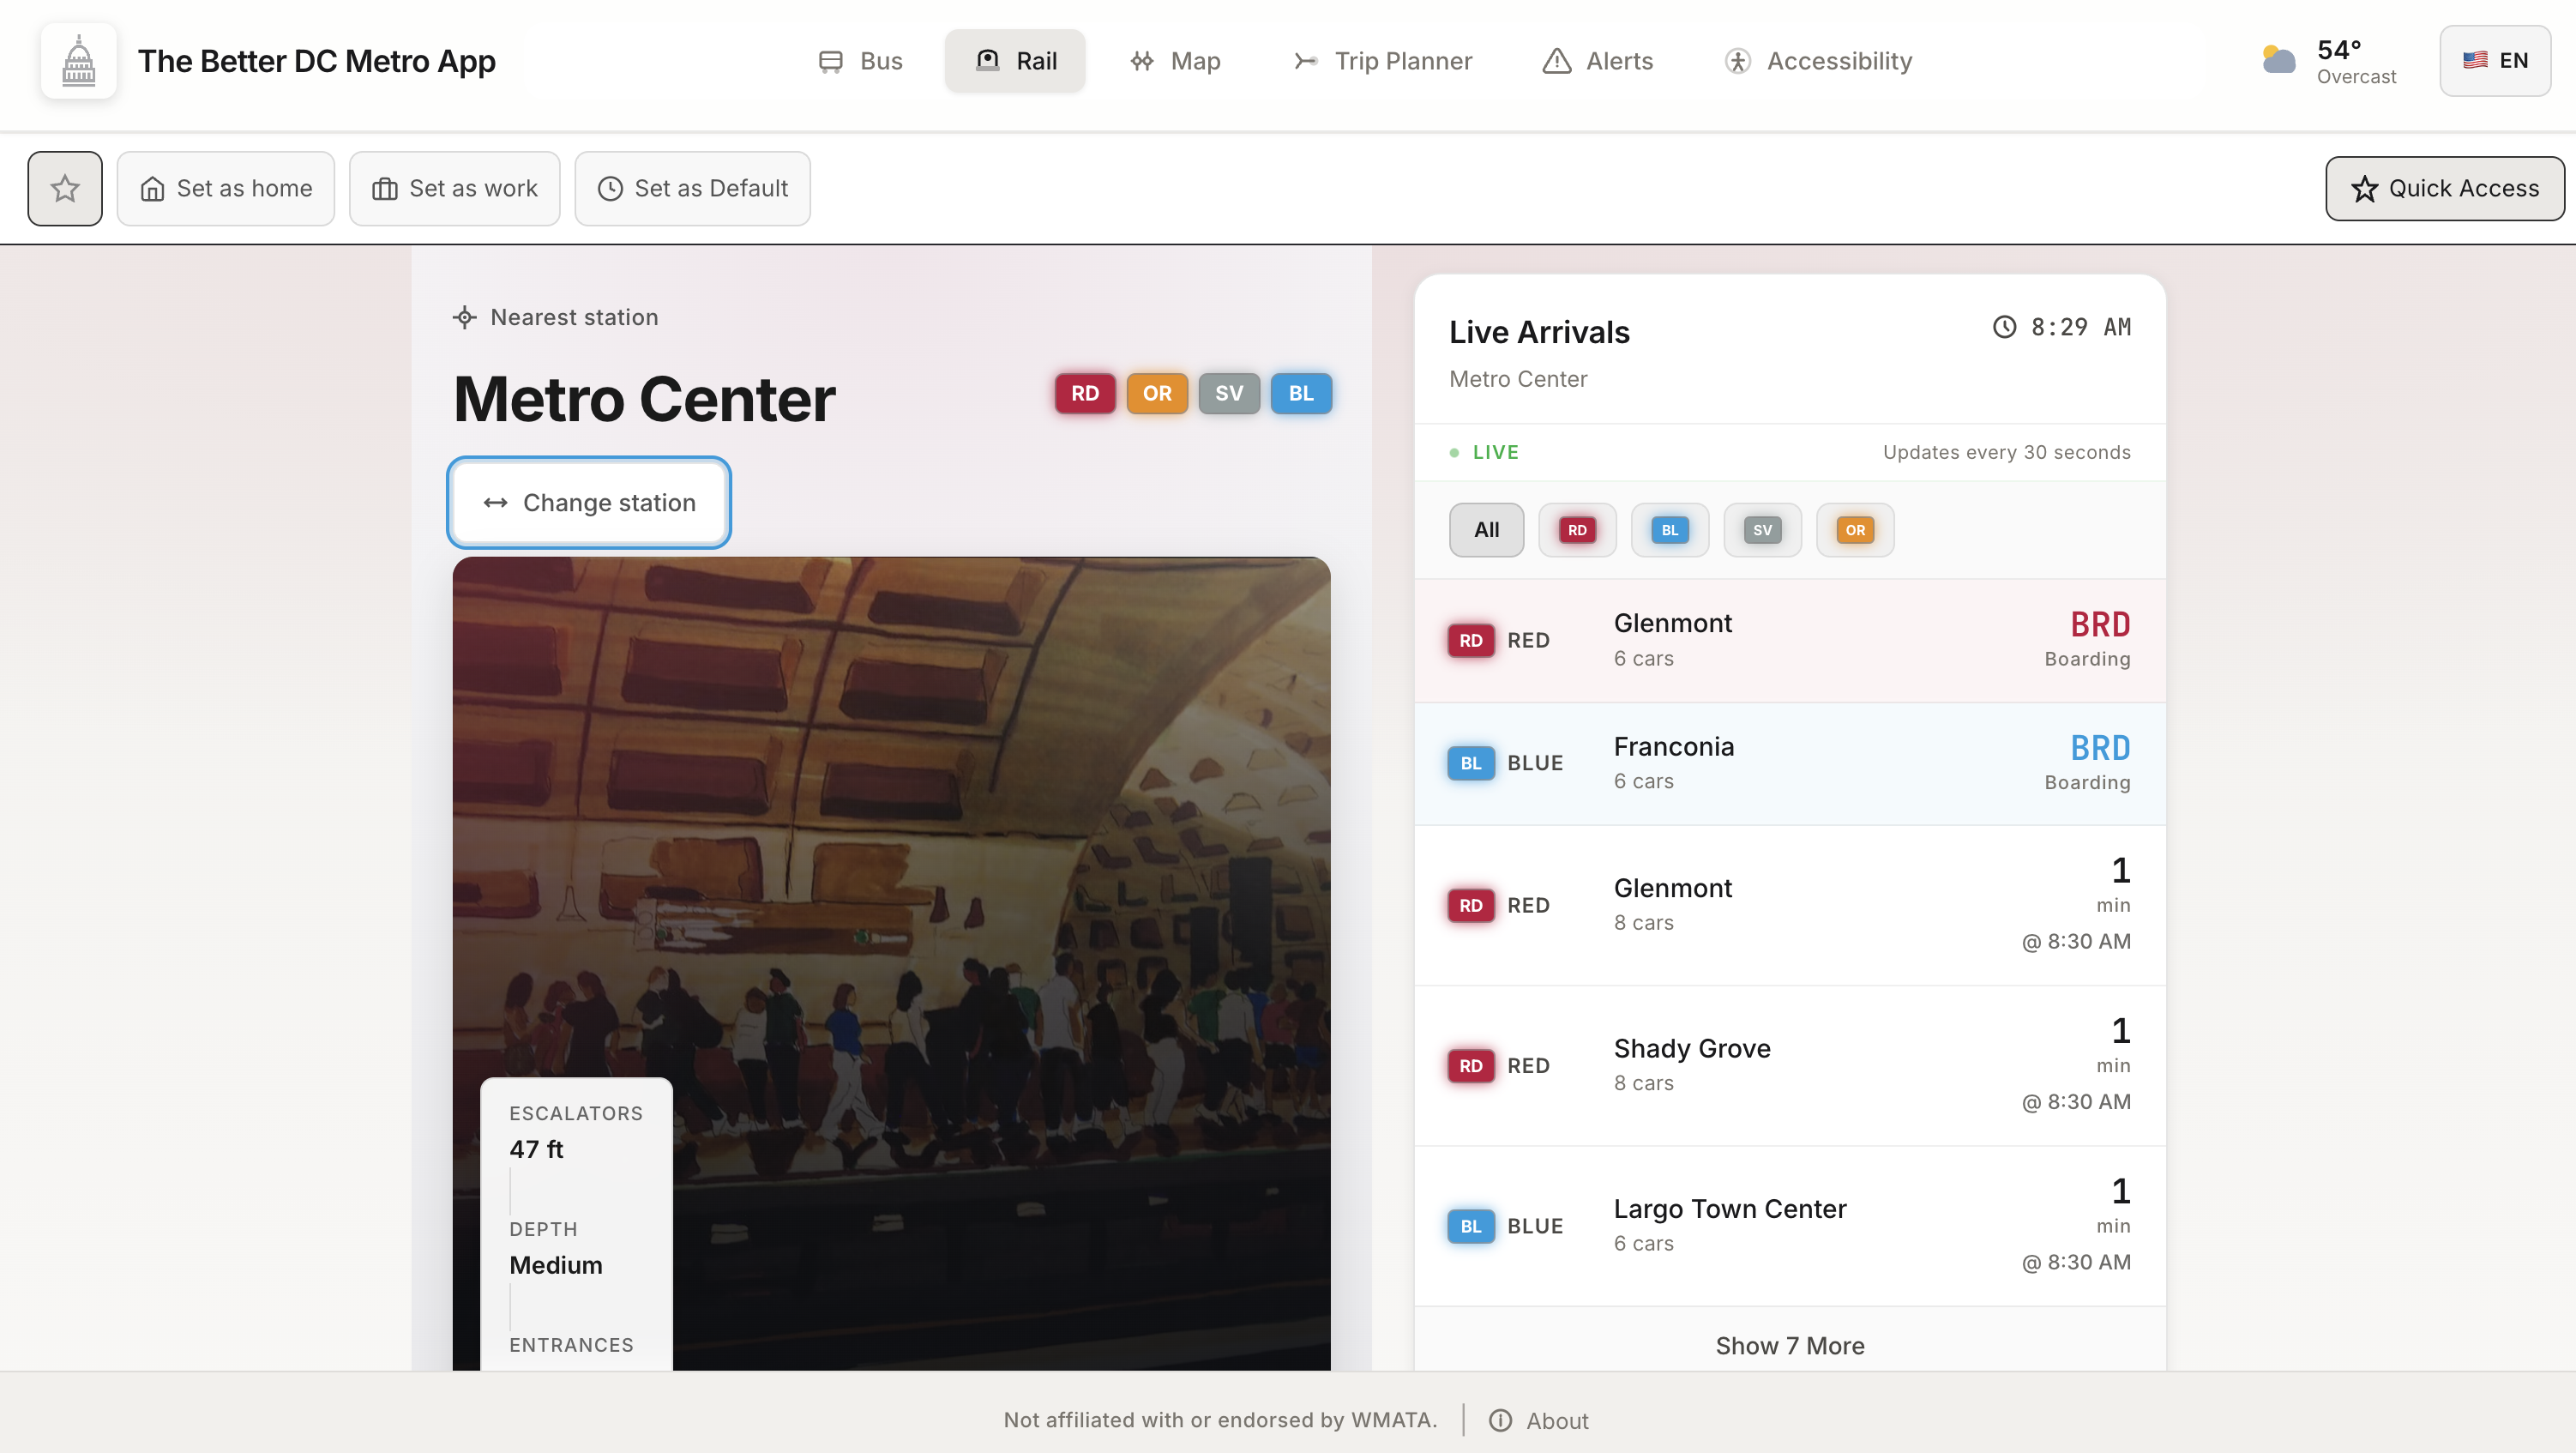Open the Accessibility tab
The width and height of the screenshot is (2576, 1453).
1818,61
